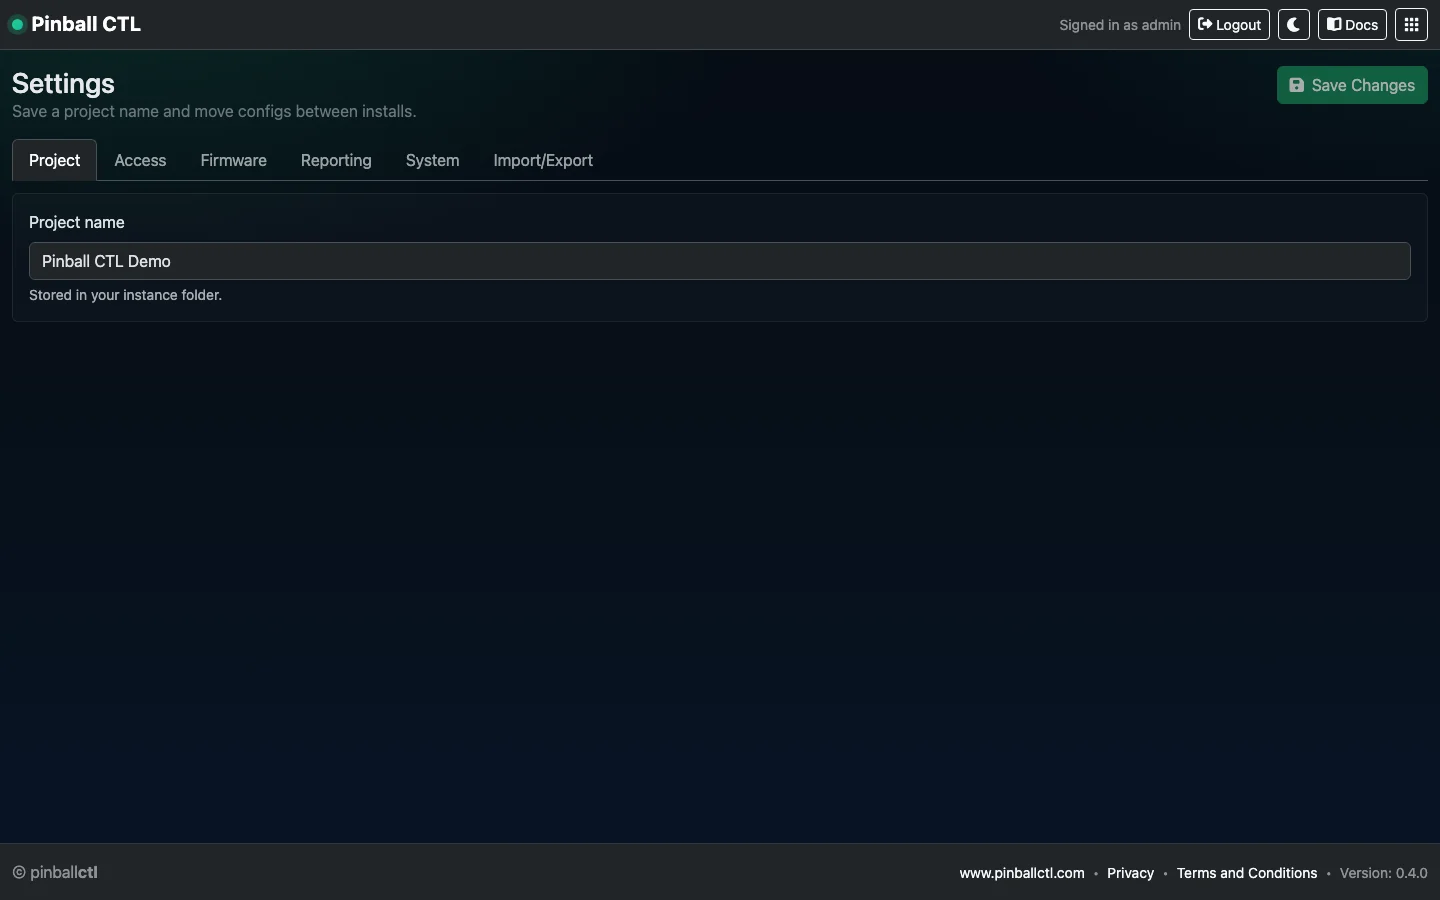Screen dimensions: 1440x900
Task: Click inside the Project name input field
Action: (718, 261)
